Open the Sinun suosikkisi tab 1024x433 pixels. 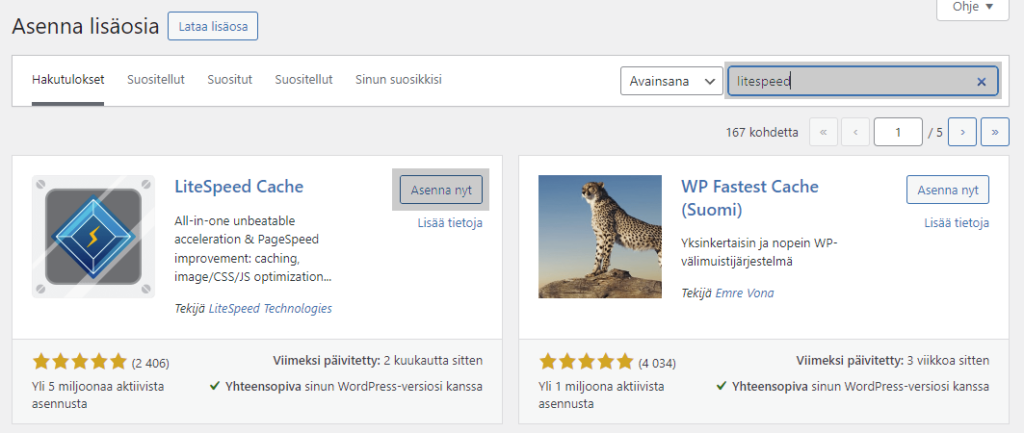click(x=398, y=80)
